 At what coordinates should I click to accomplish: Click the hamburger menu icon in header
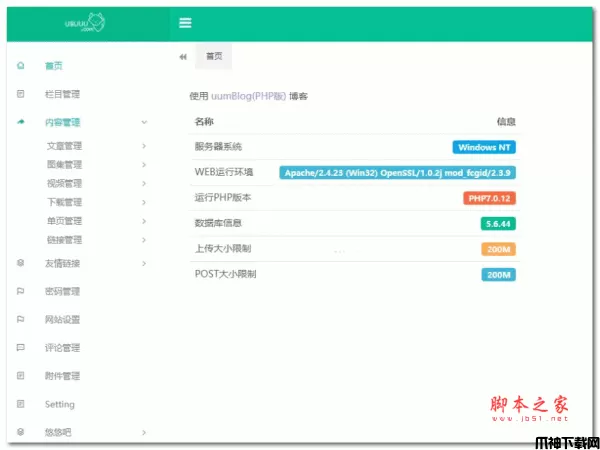pos(185,22)
